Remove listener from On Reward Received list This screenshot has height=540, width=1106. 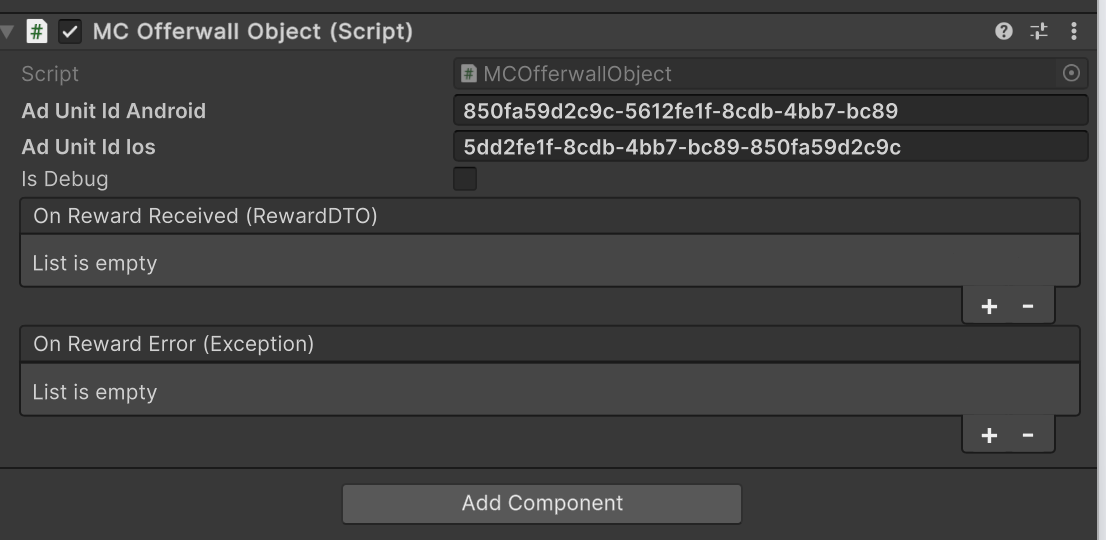(1028, 306)
